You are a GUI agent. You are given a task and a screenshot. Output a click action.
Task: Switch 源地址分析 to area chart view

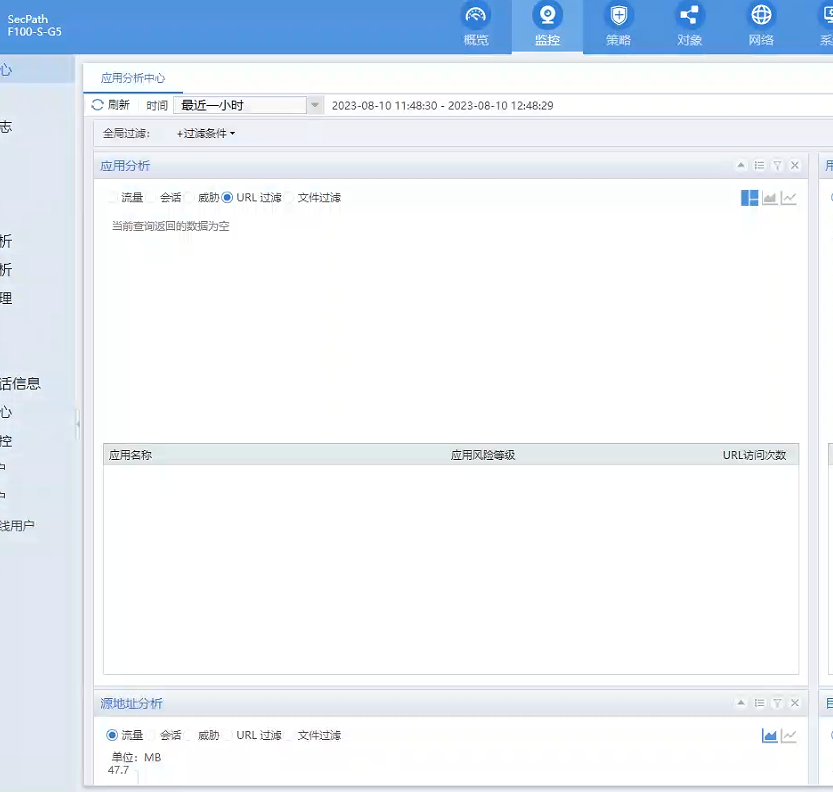pos(769,736)
